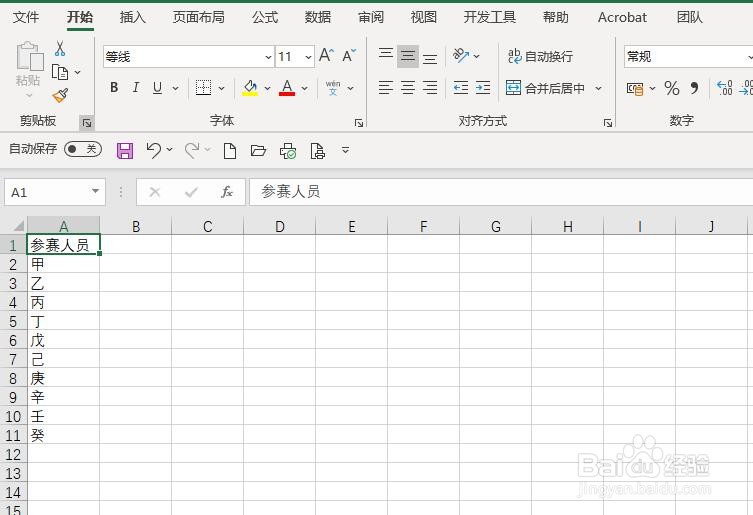The width and height of the screenshot is (753, 515).
Task: Set top vertical alignment
Action: 386,56
